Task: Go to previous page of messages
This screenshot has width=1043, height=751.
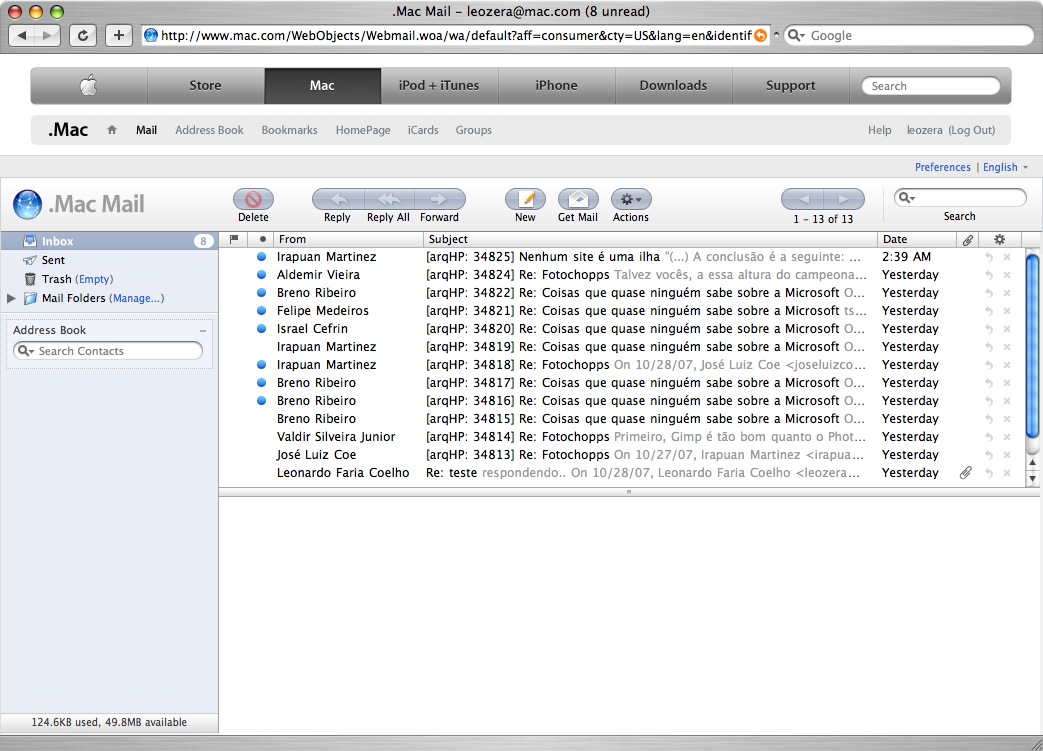Action: pyautogui.click(x=803, y=199)
